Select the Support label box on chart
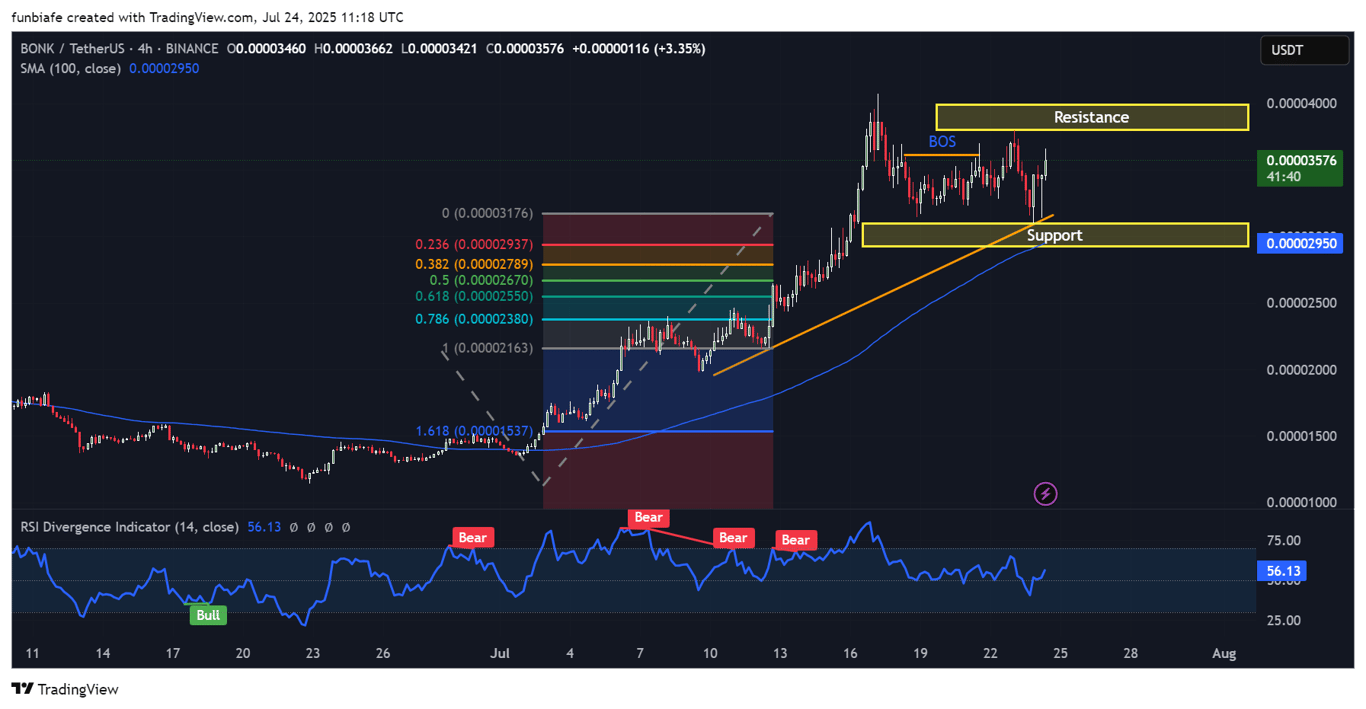The image size is (1366, 709). [x=1055, y=235]
